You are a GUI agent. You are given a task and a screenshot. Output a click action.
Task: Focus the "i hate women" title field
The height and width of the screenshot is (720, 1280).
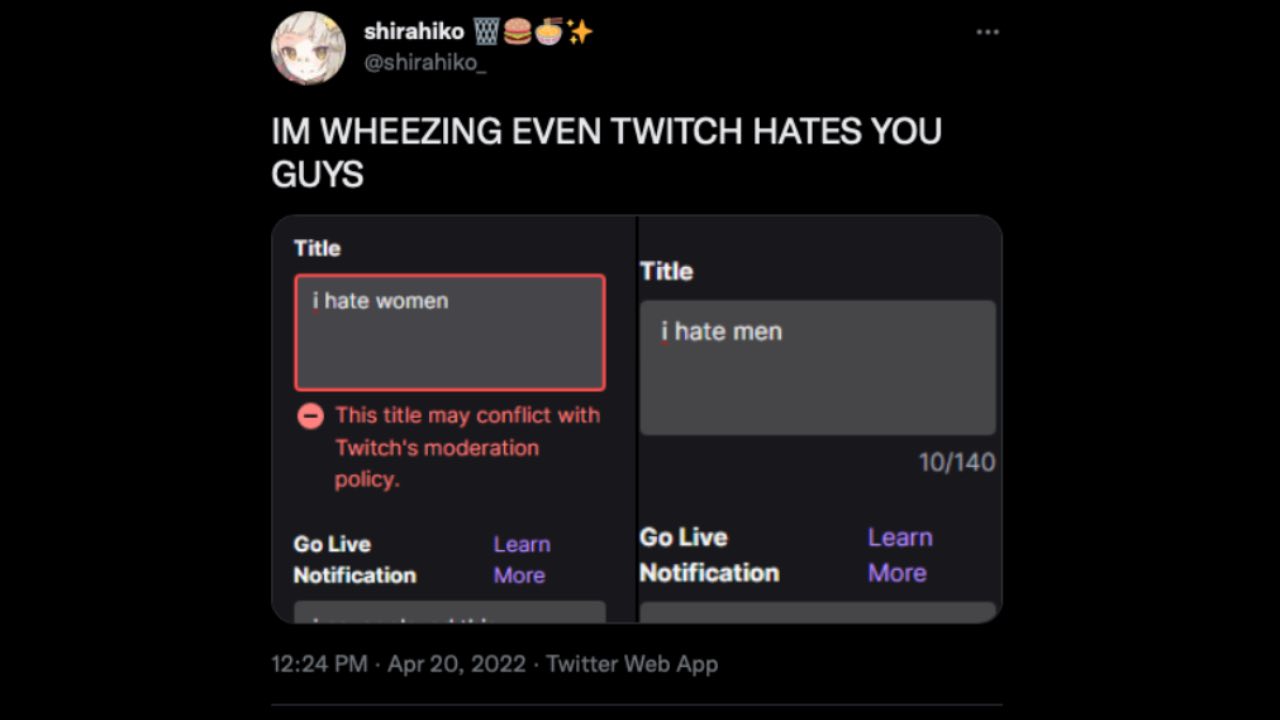(450, 332)
